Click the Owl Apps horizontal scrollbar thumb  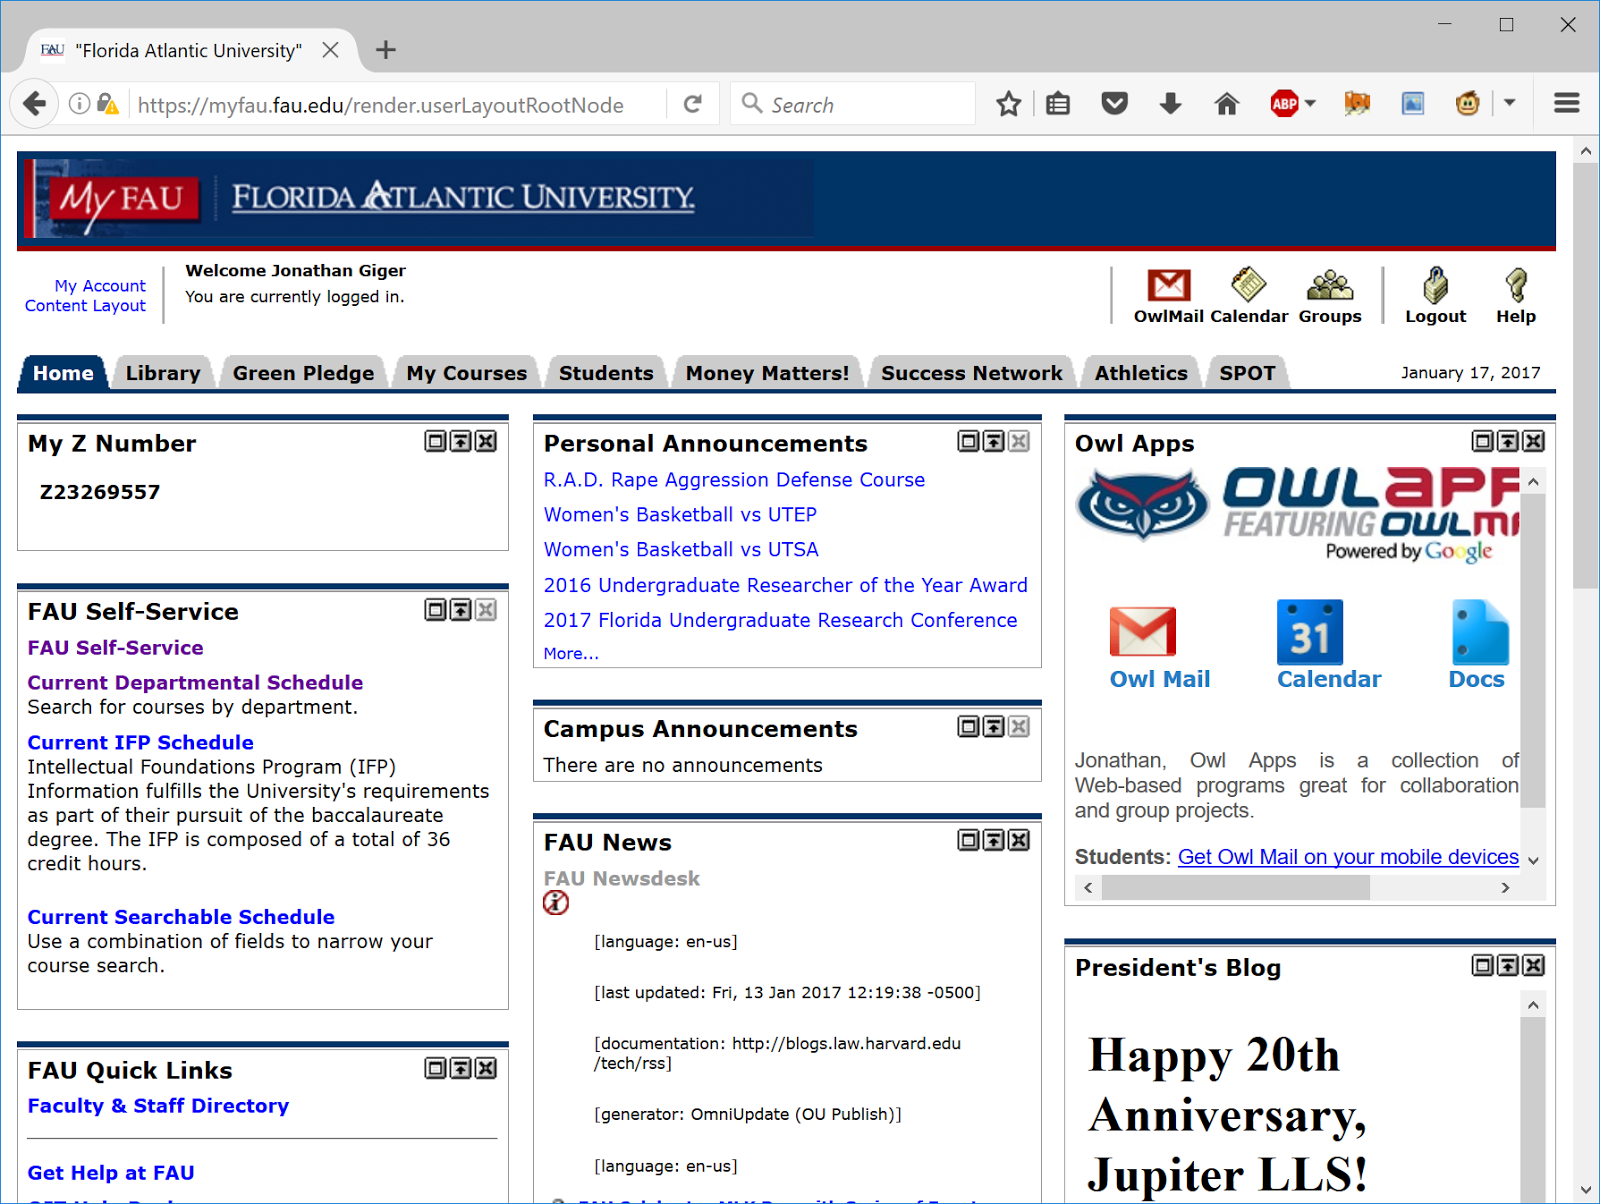point(1235,888)
